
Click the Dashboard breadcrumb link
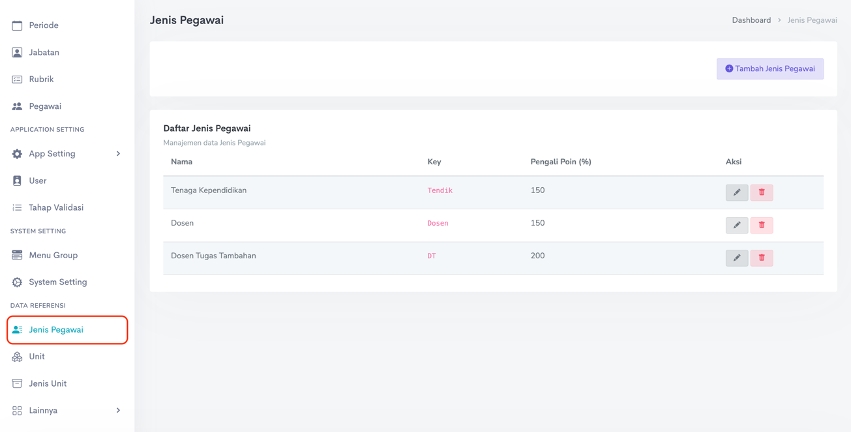pos(751,20)
